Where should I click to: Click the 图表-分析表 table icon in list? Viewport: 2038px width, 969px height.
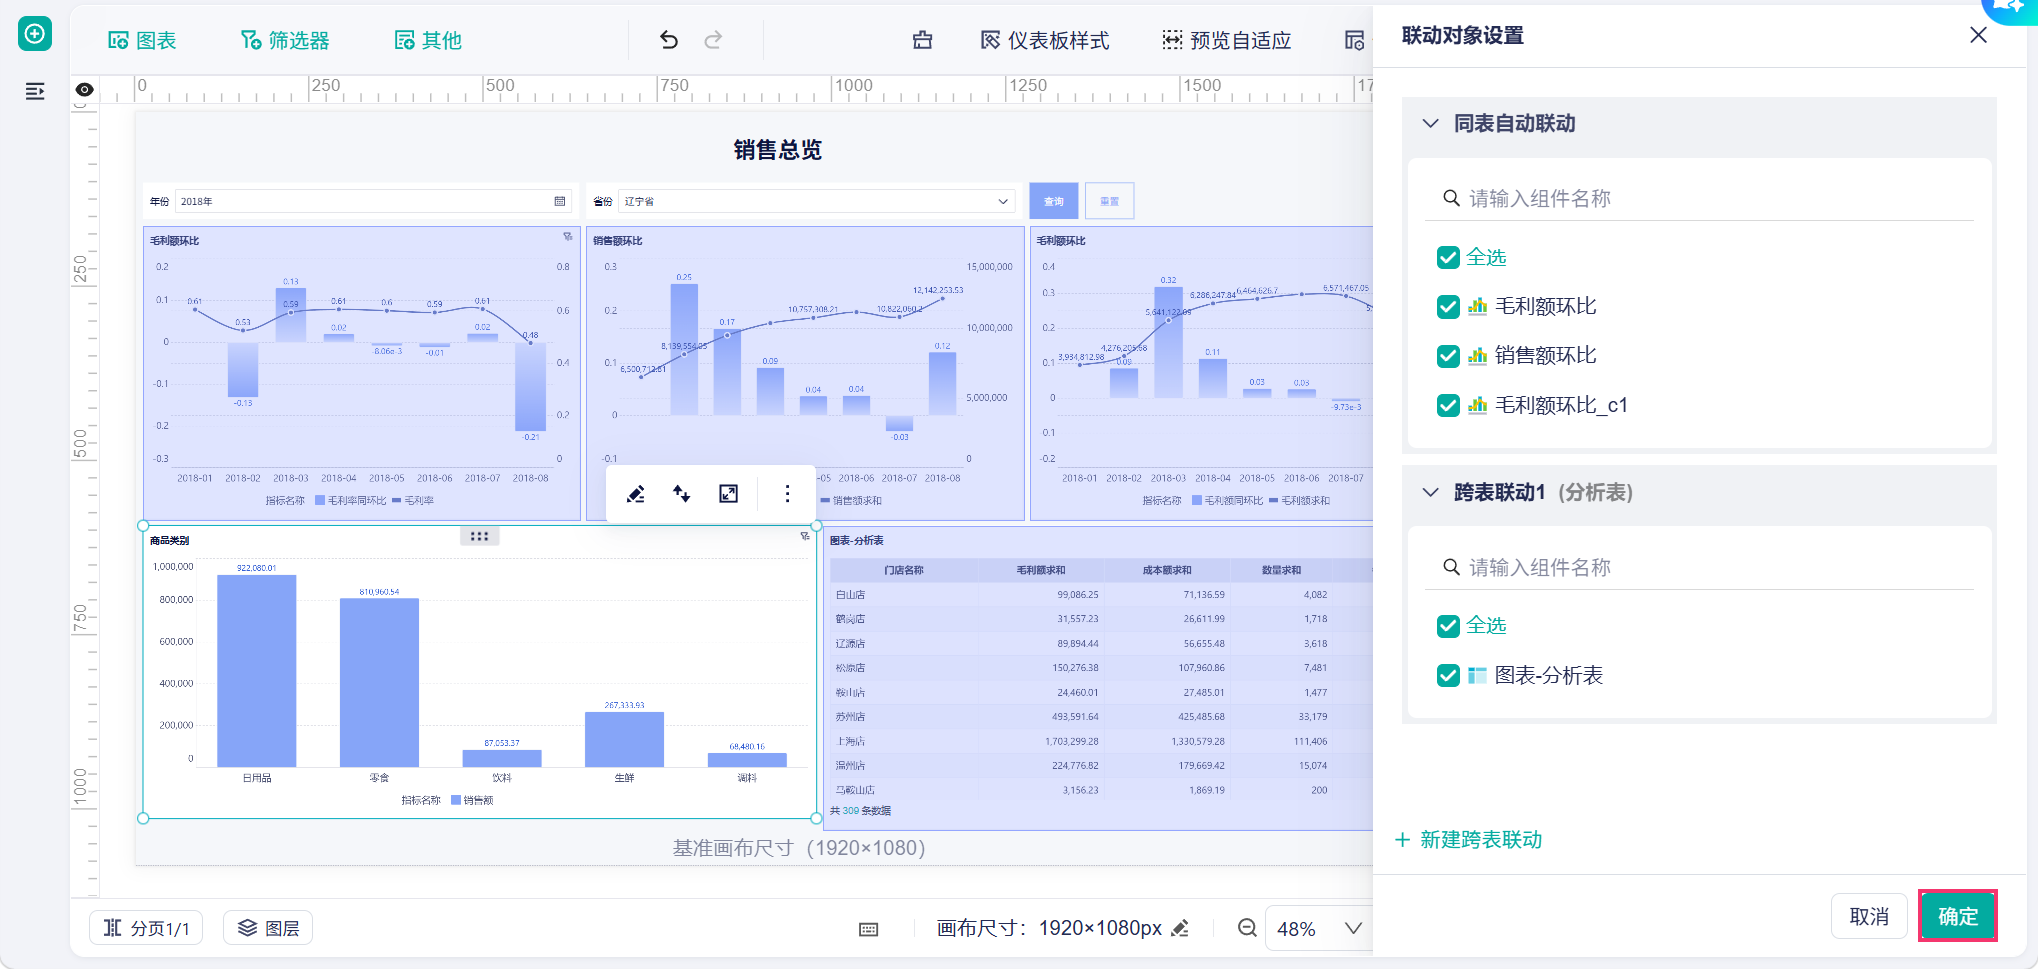[x=1478, y=676]
